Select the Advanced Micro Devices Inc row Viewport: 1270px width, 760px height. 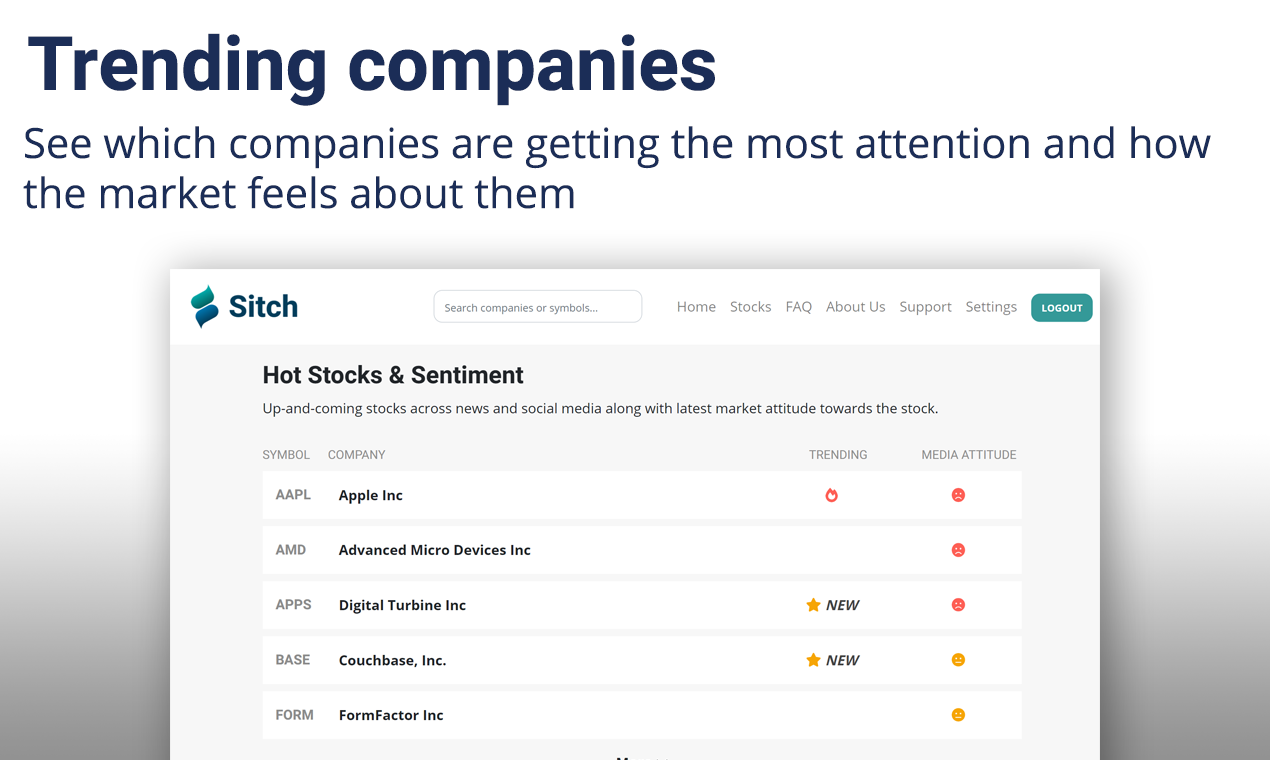[x=642, y=550]
